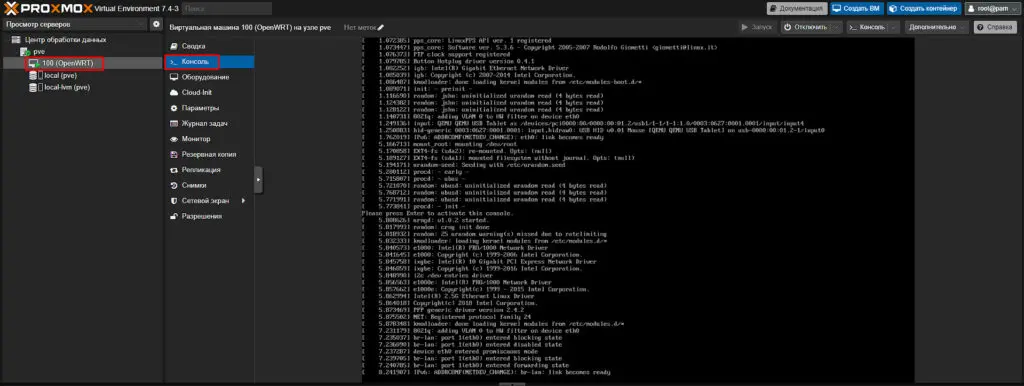The width and height of the screenshot is (1024, 386).
Task: Focus the top search input field
Action: click(227, 8)
